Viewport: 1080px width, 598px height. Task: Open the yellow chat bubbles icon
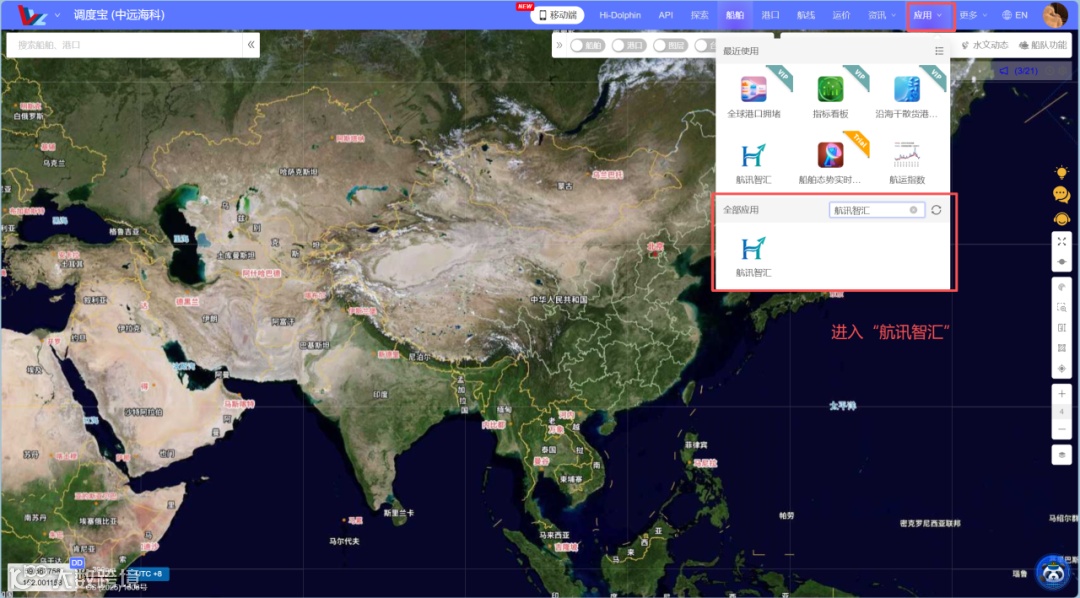pyautogui.click(x=1061, y=196)
